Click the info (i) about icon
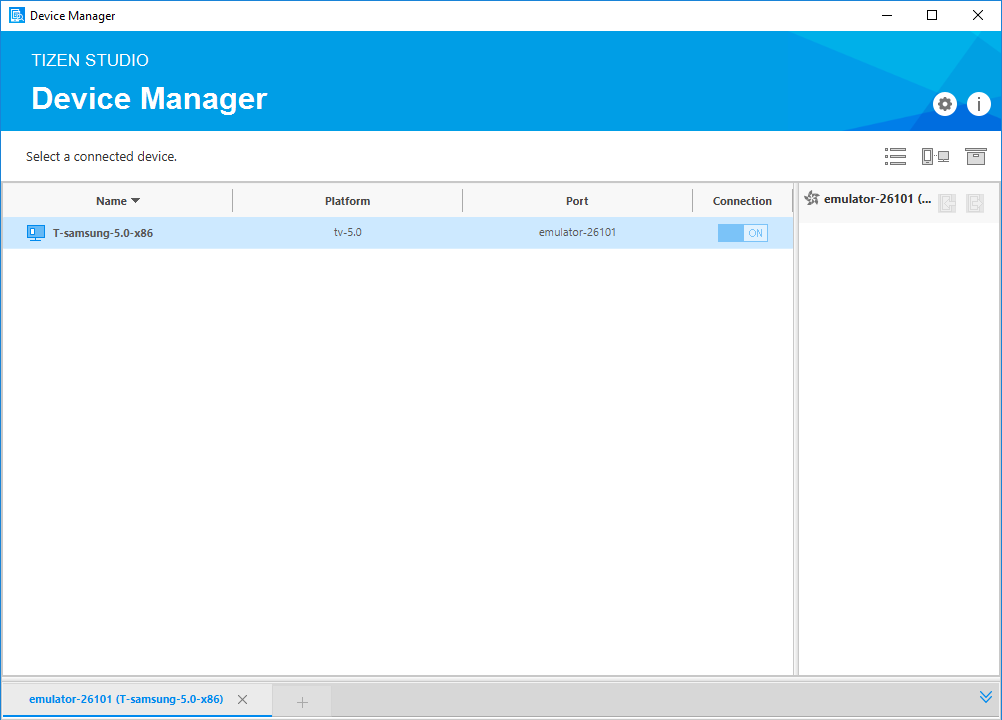 [978, 104]
